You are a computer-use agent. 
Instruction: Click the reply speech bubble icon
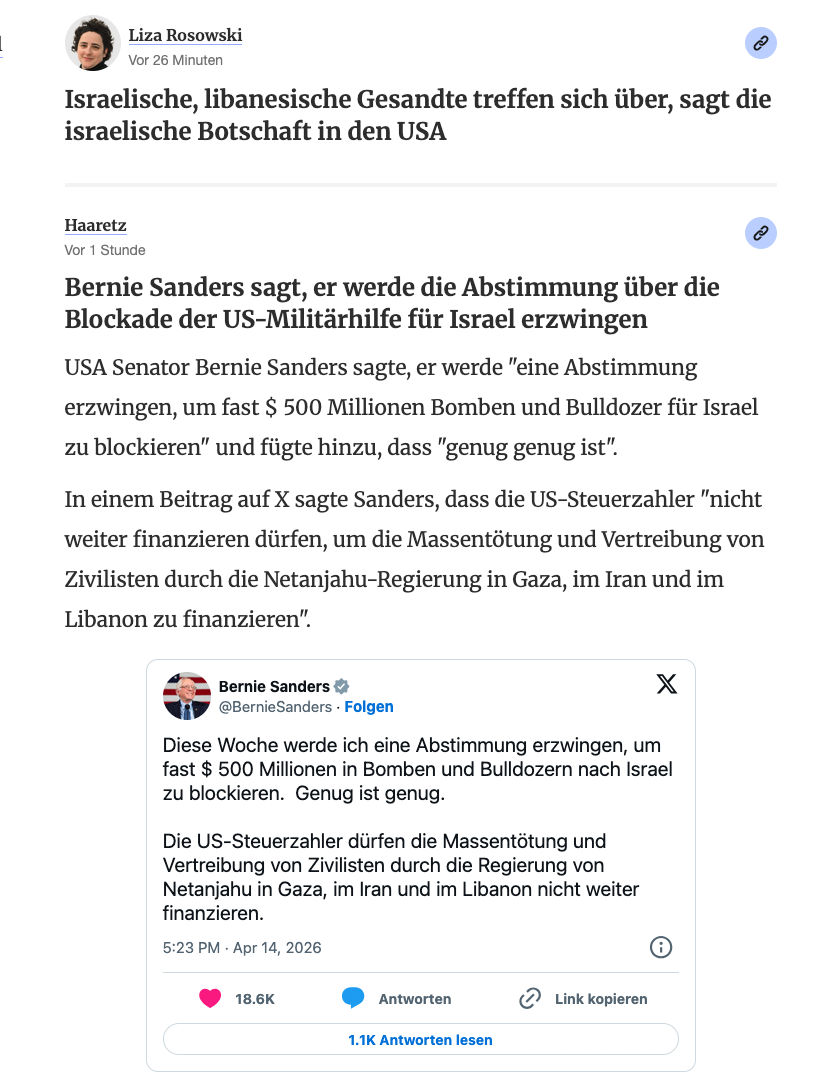pos(352,998)
